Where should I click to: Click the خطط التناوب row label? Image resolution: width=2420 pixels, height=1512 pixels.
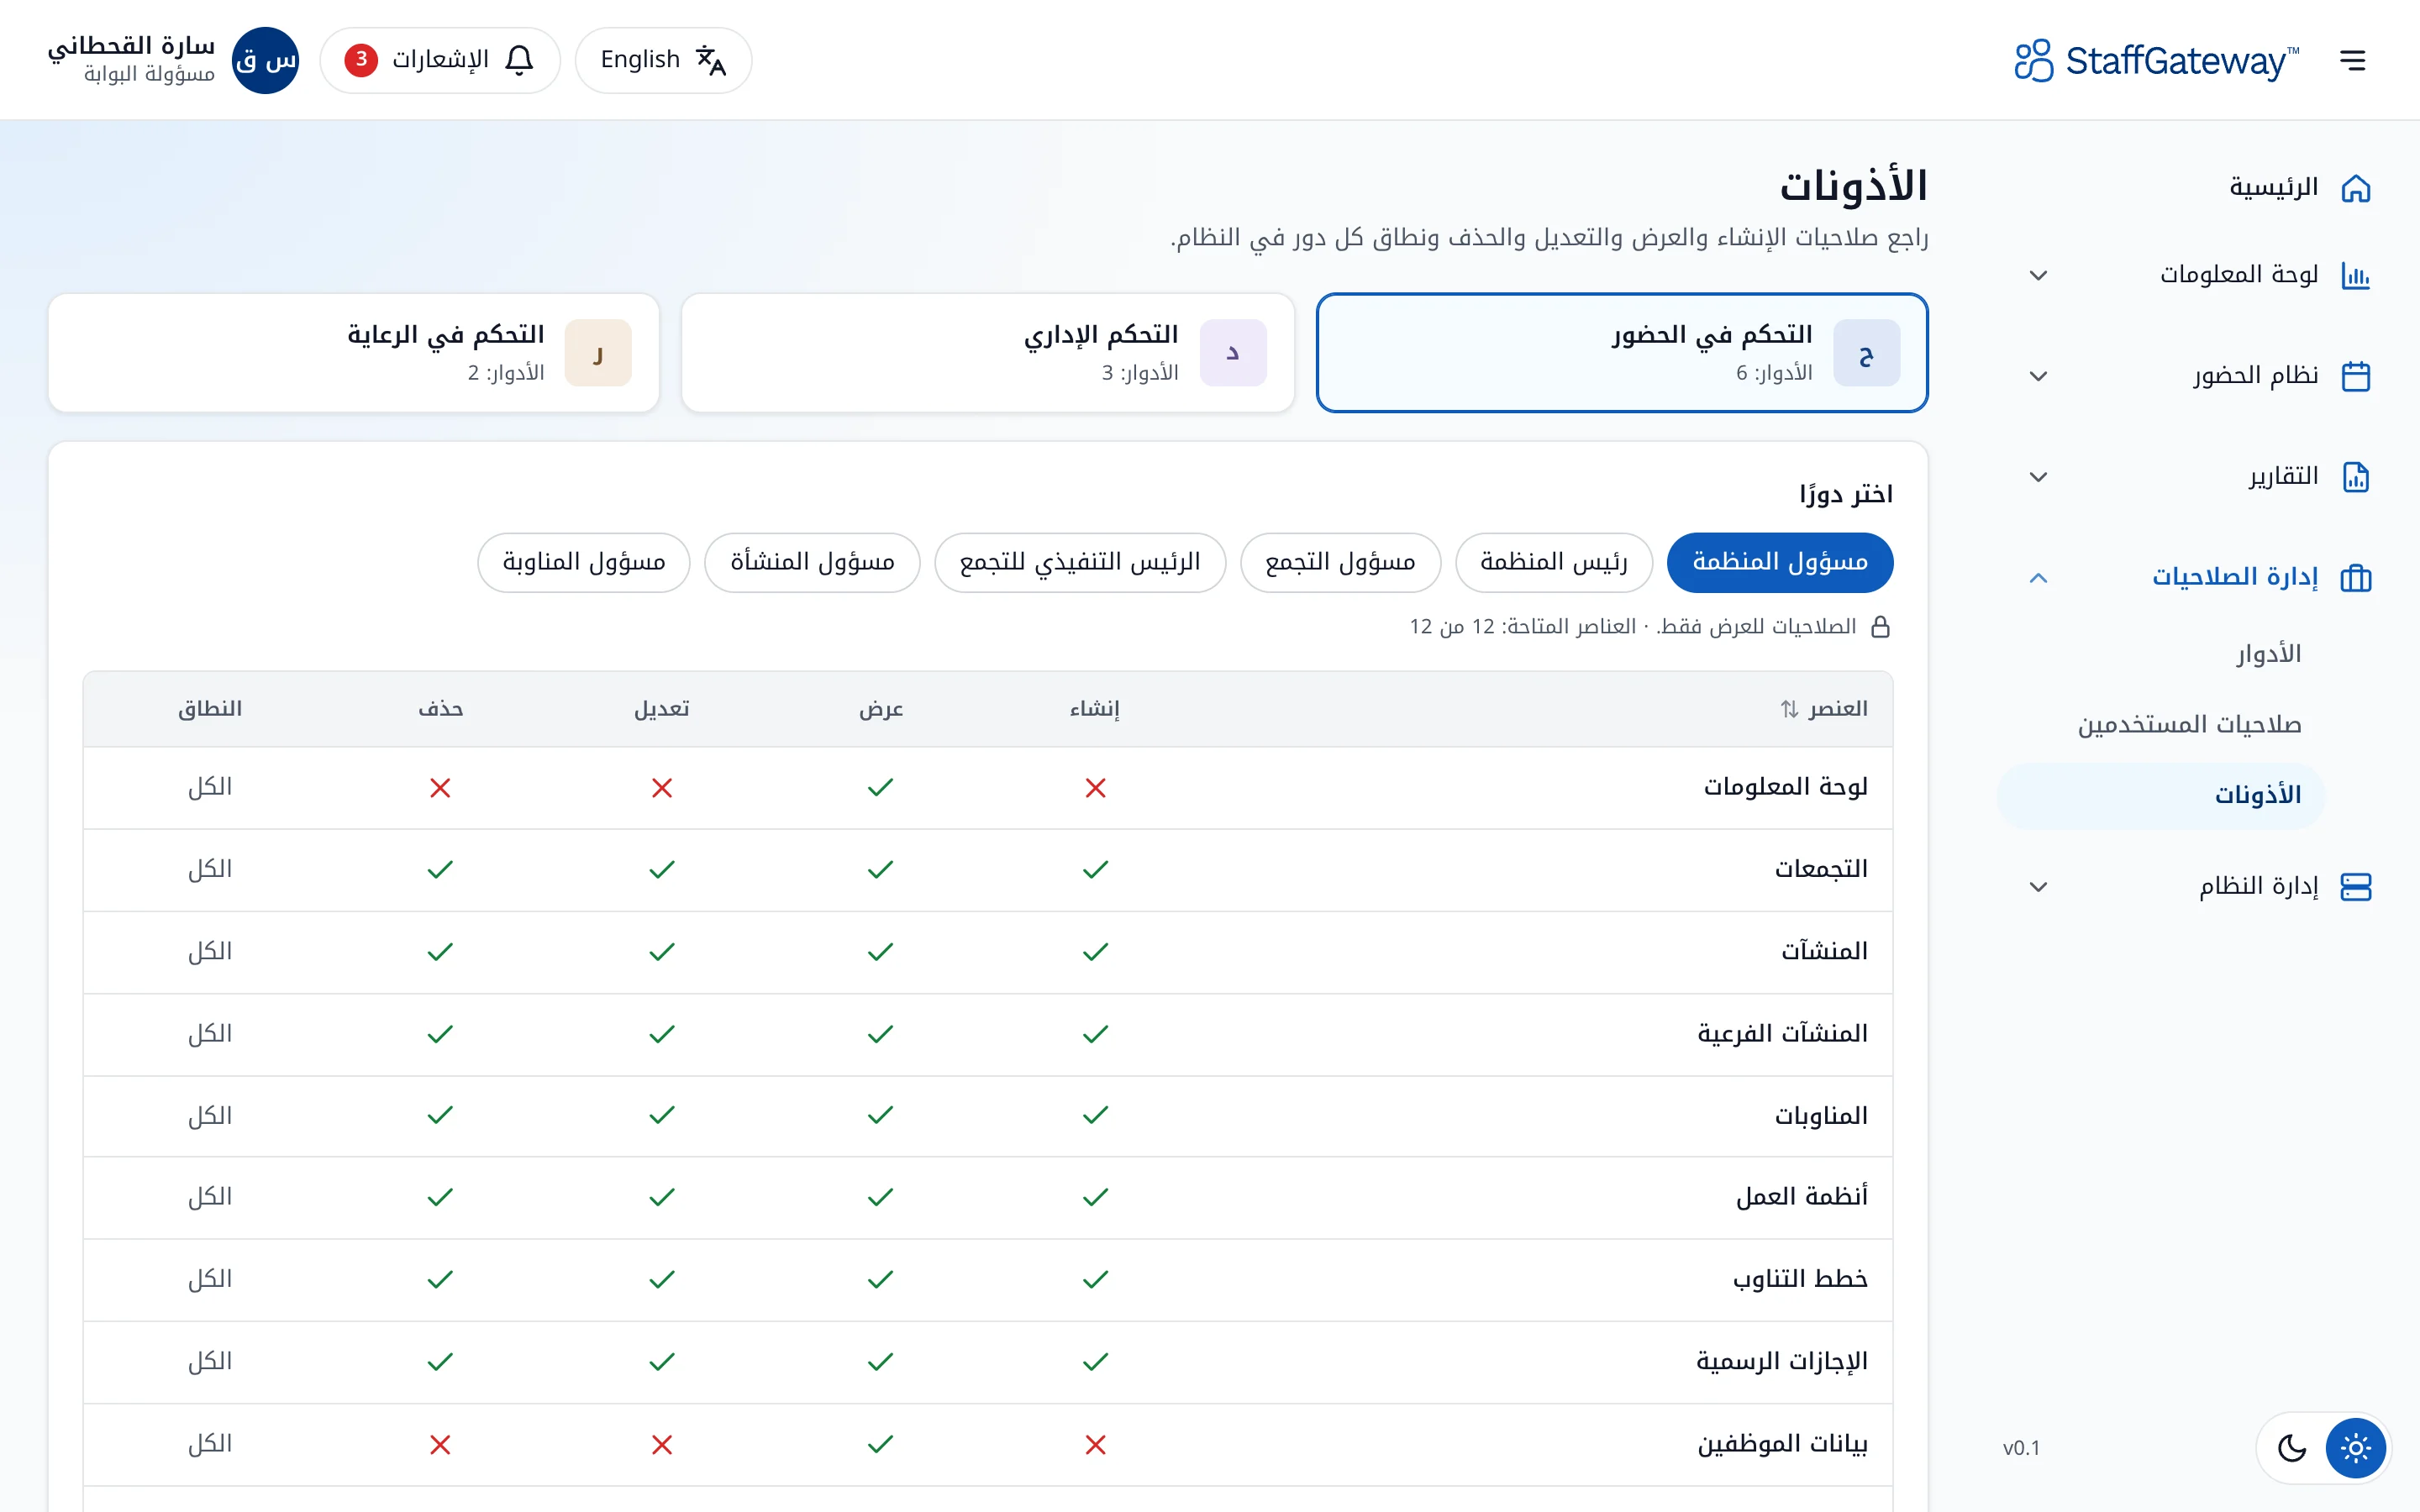point(1800,1279)
